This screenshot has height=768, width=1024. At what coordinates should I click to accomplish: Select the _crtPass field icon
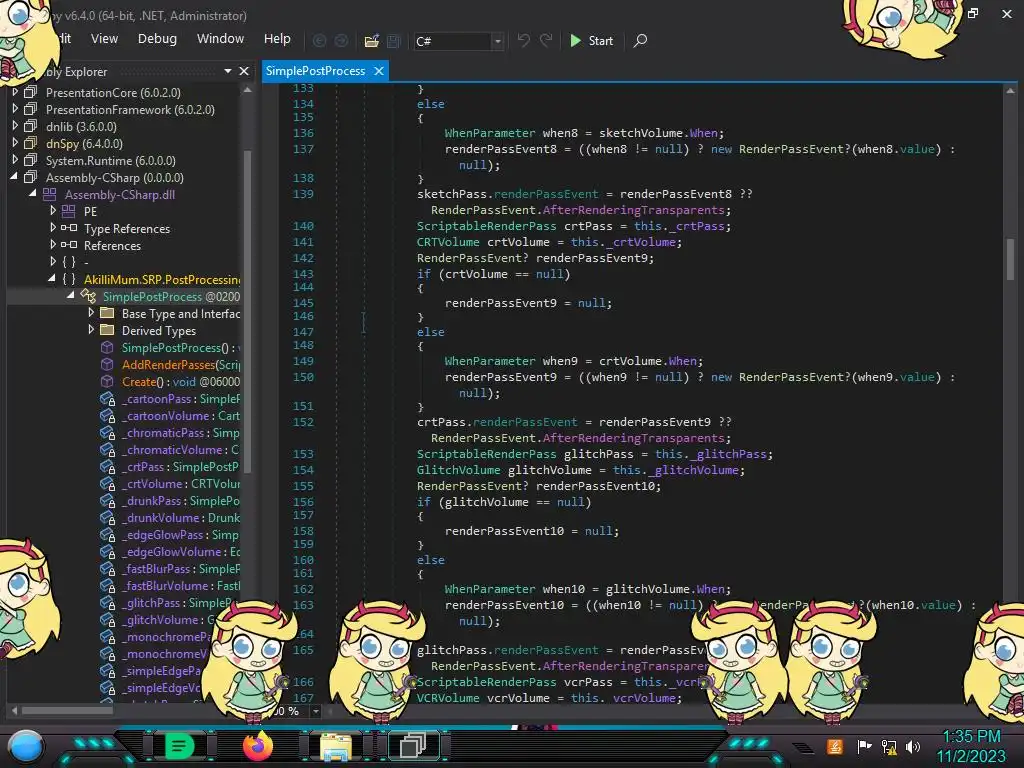pyautogui.click(x=107, y=466)
